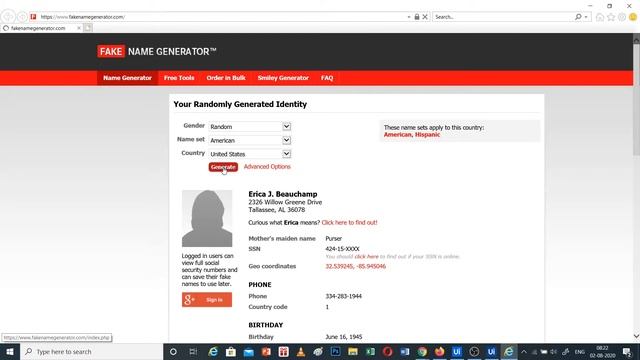The image size is (640, 360).
Task: Click the smiley feedback icon
Action: pyautogui.click(x=633, y=17)
